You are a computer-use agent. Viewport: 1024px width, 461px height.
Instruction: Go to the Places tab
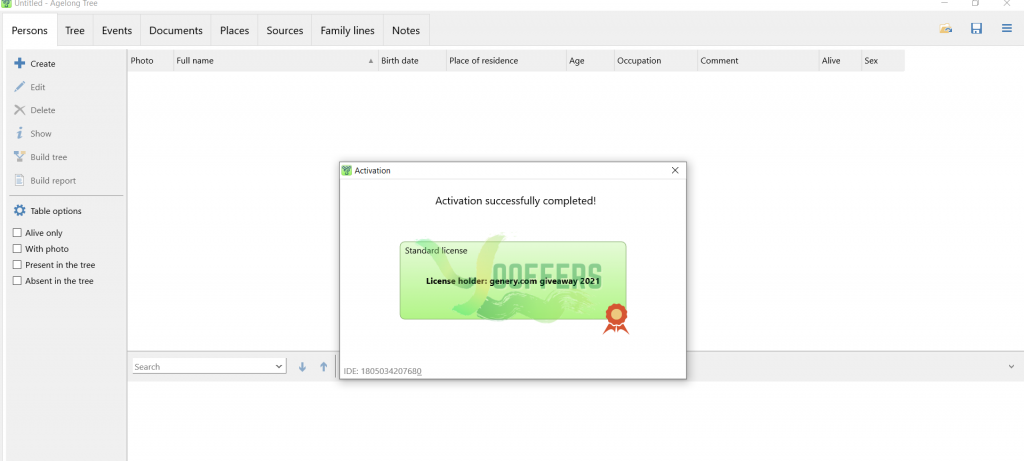point(234,31)
